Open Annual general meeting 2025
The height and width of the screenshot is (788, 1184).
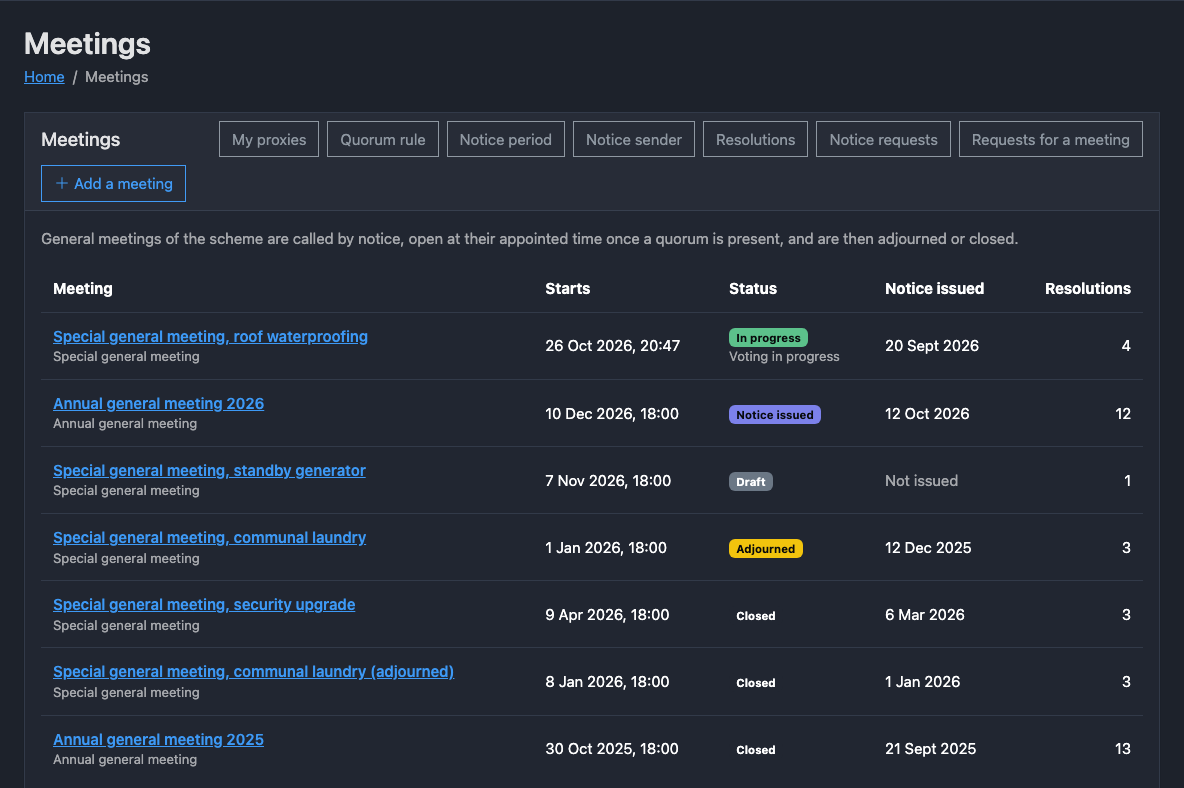pyautogui.click(x=159, y=740)
